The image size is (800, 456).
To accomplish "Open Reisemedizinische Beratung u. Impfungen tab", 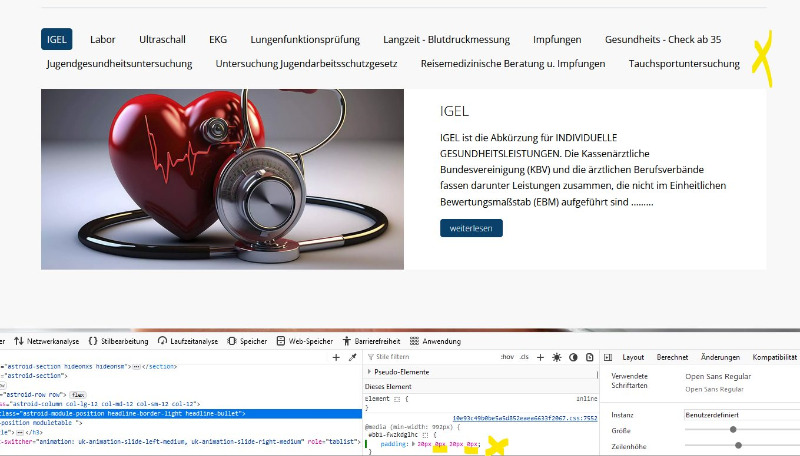I will tap(513, 64).
